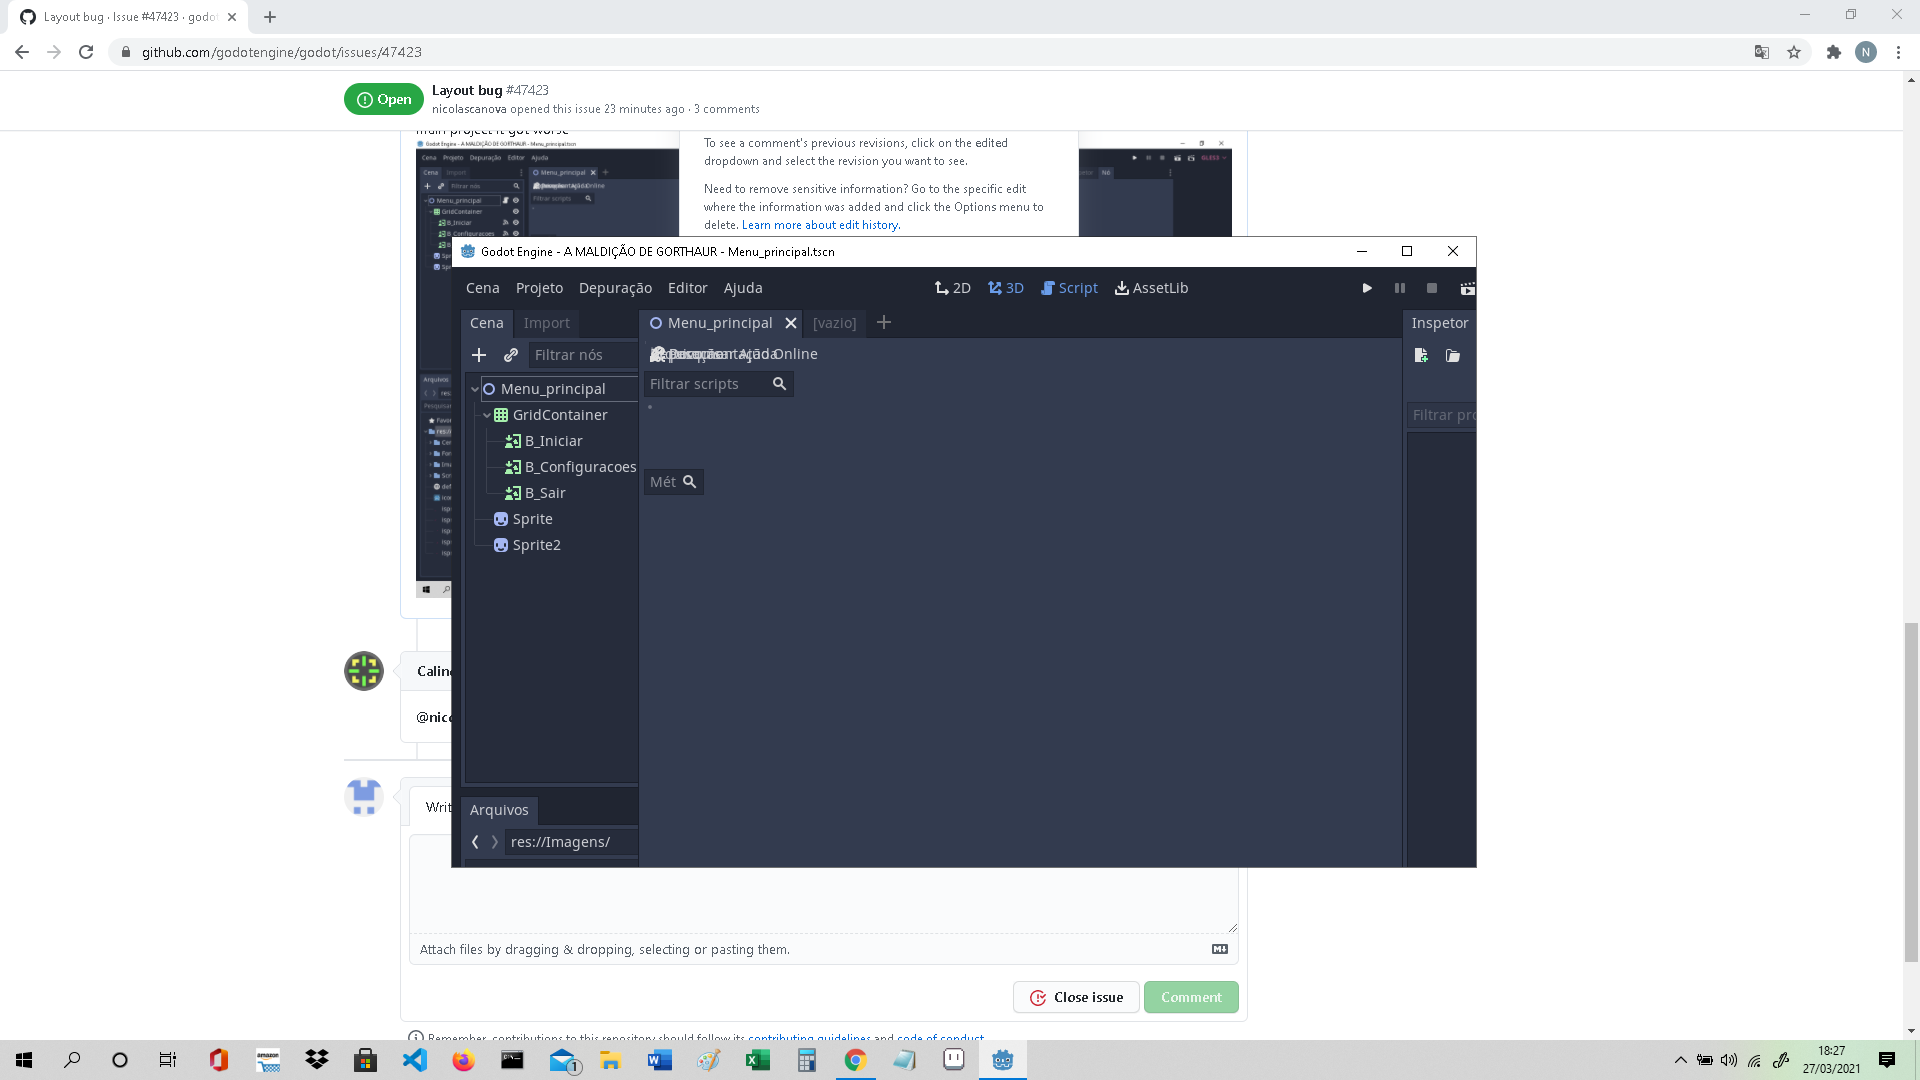Viewport: 1920px width, 1080px height.
Task: Pause the running scene
Action: pos(1399,288)
